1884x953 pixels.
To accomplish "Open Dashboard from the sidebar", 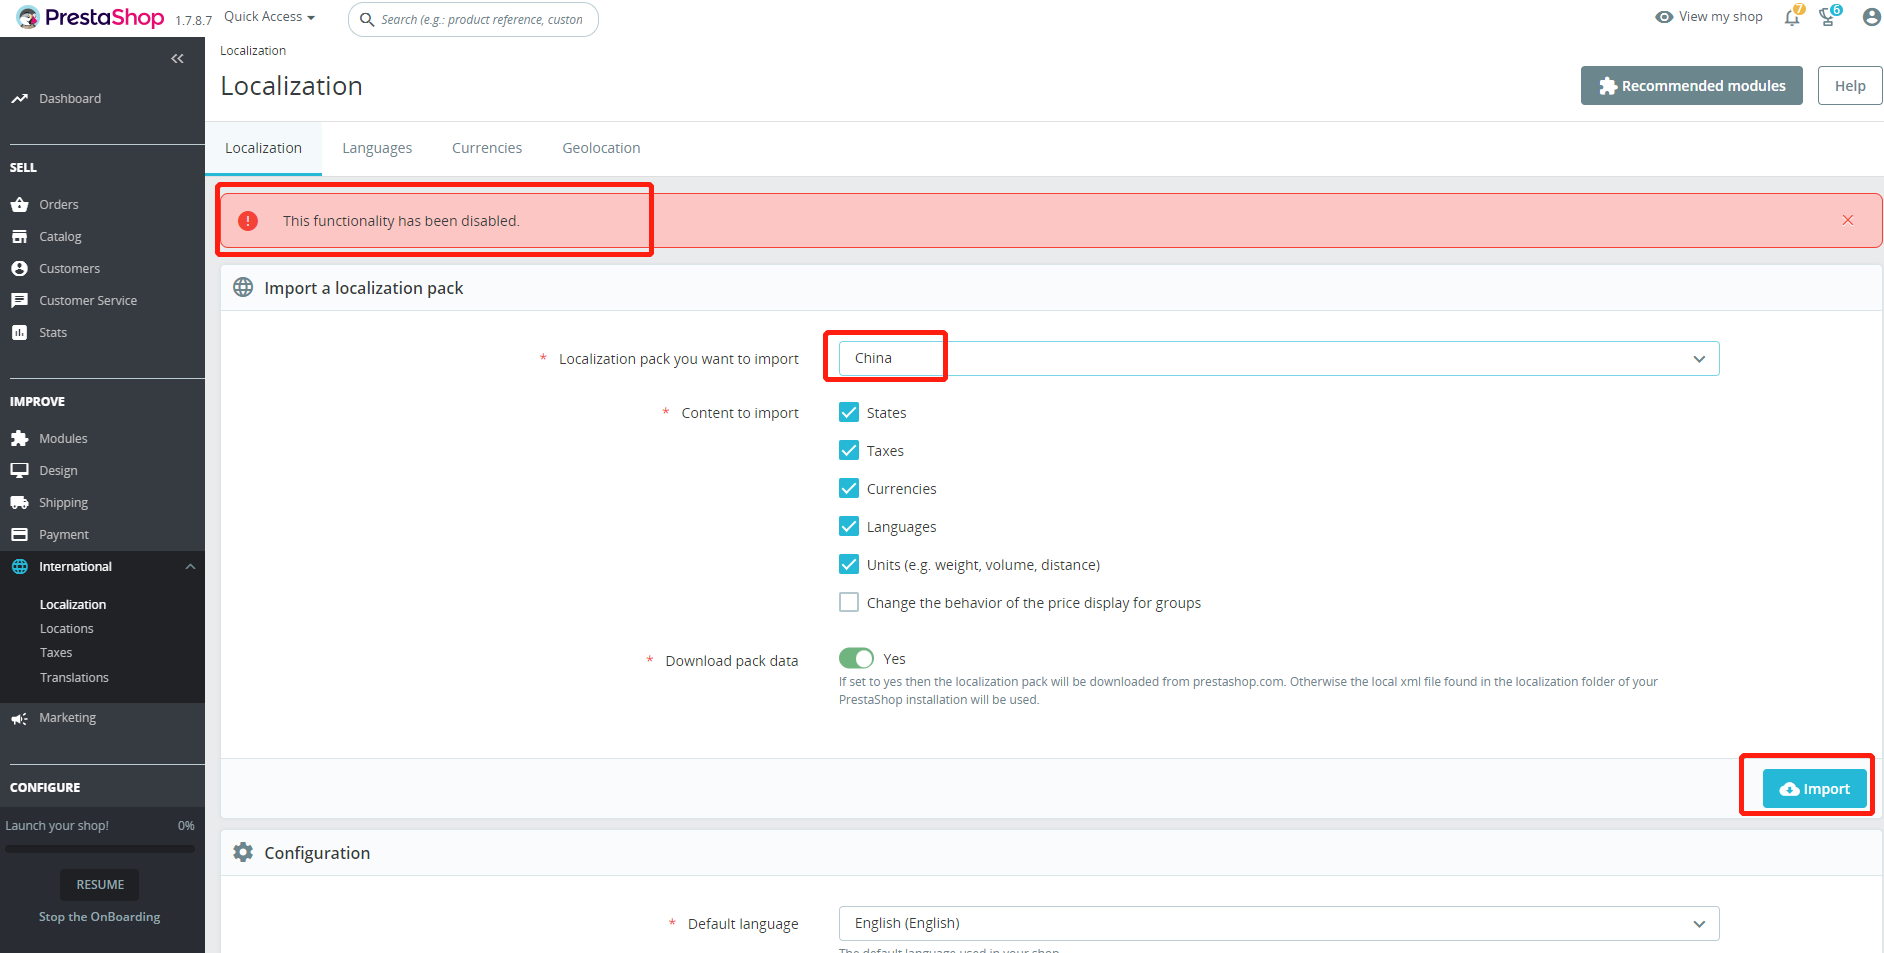I will [70, 98].
